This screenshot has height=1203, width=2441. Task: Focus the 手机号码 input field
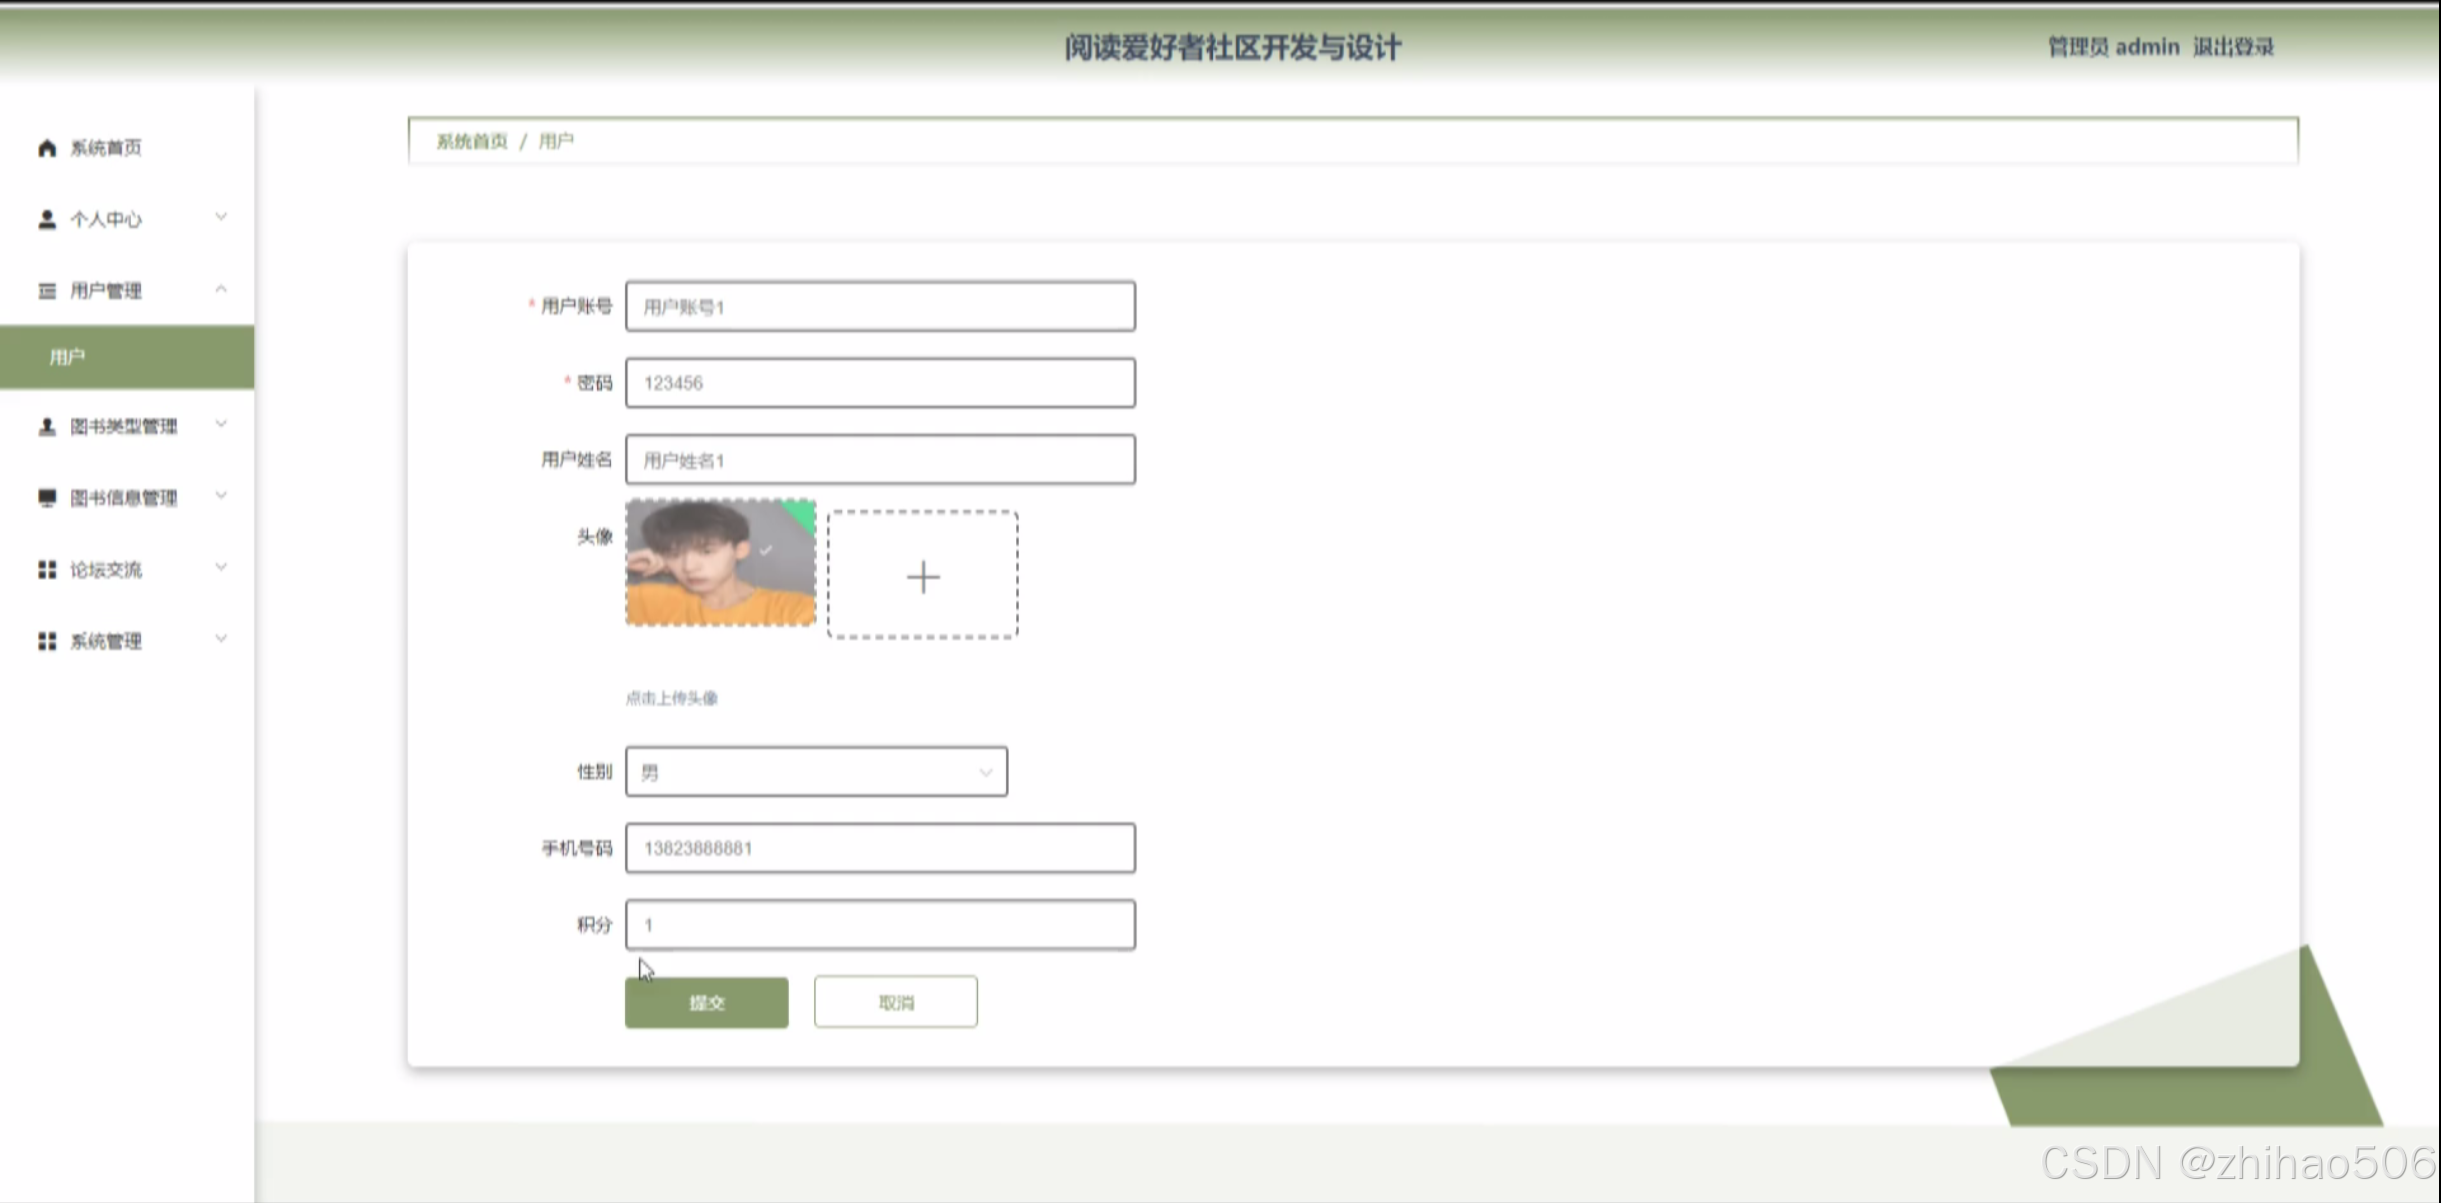coord(880,848)
